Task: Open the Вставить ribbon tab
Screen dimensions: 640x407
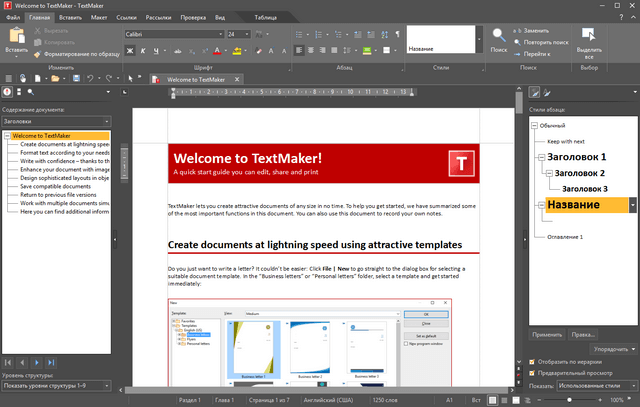Action: [71, 18]
